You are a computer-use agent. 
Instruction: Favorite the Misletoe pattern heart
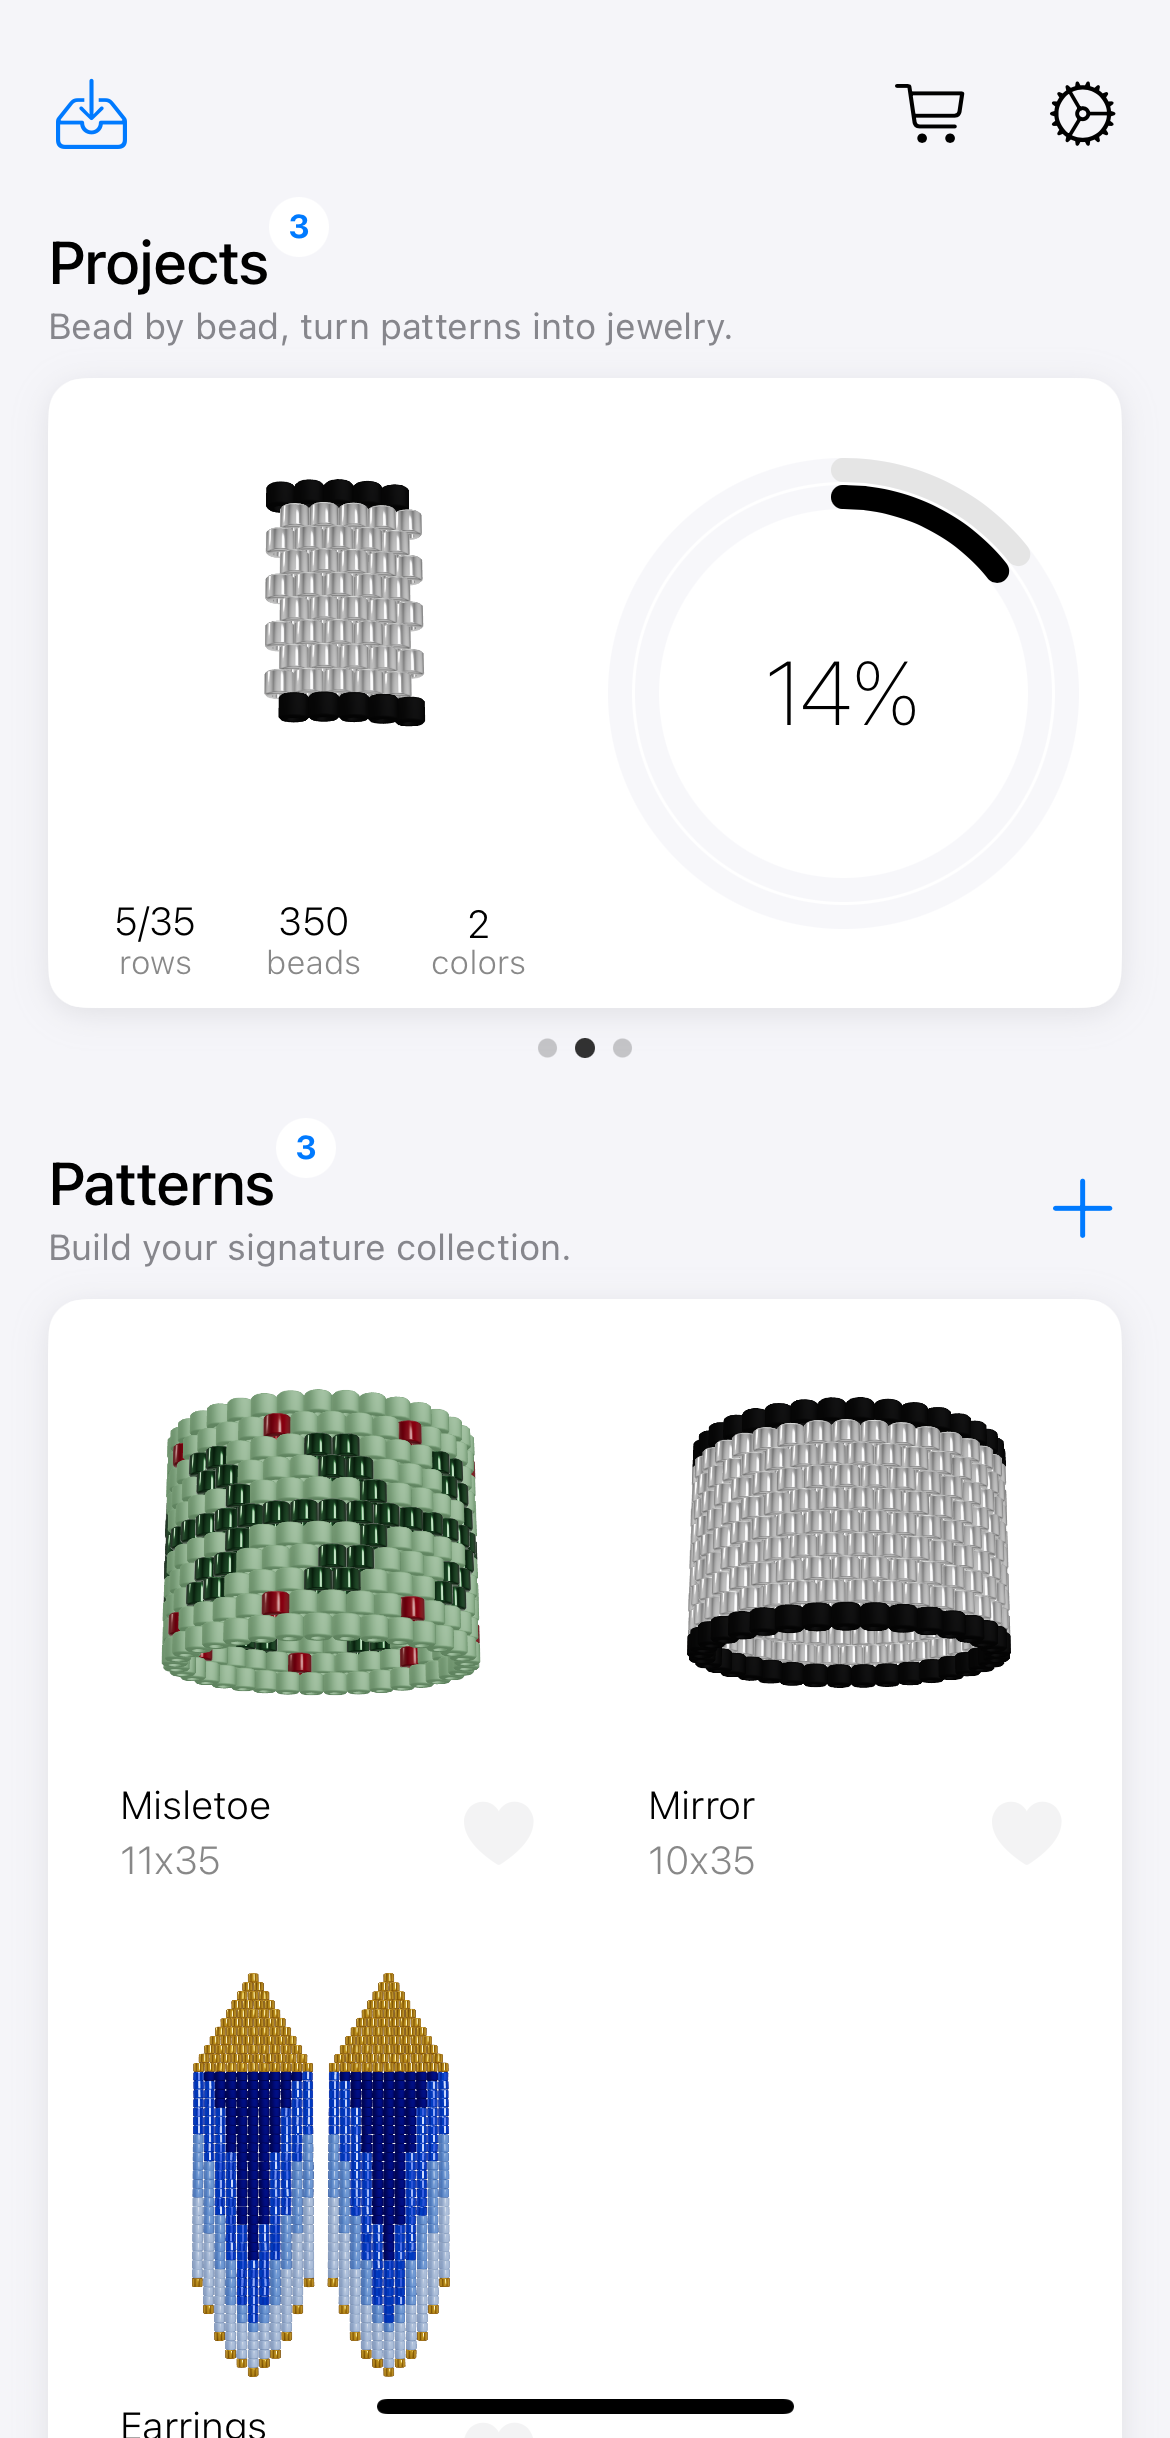point(498,1832)
